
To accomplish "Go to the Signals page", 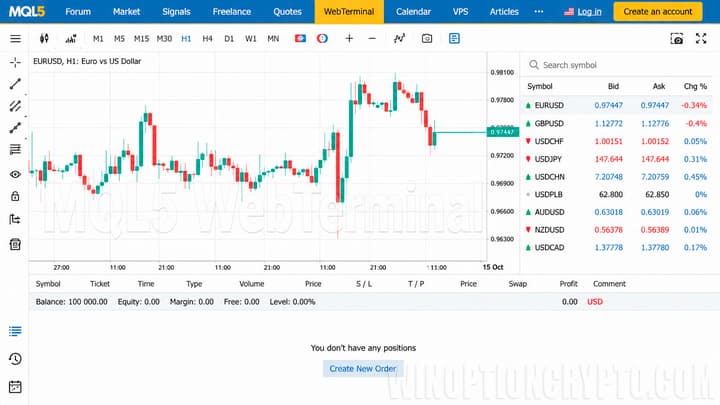I will [x=176, y=11].
